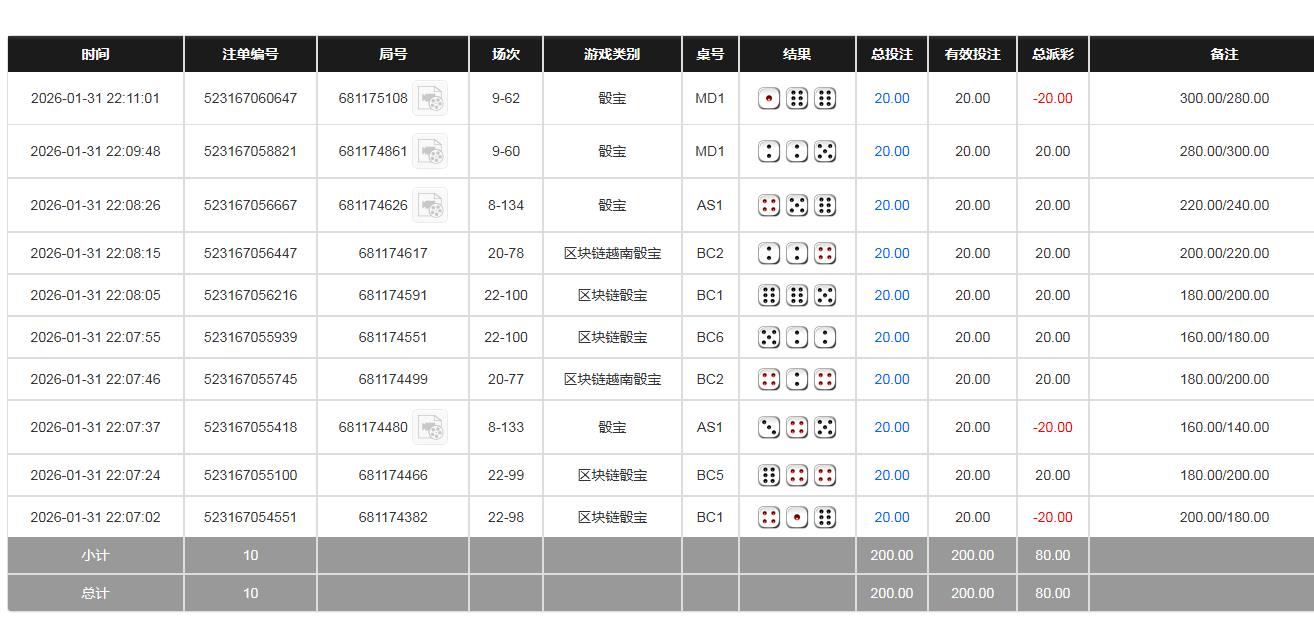1314x637 pixels.
Task: Open the blue 20.00 bet link for order 523167054551
Action: (891, 516)
